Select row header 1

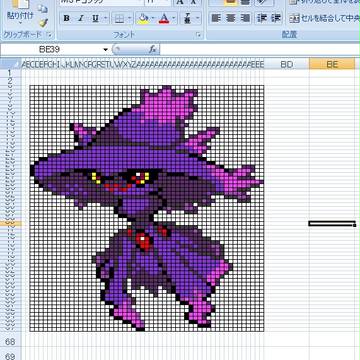10,73
